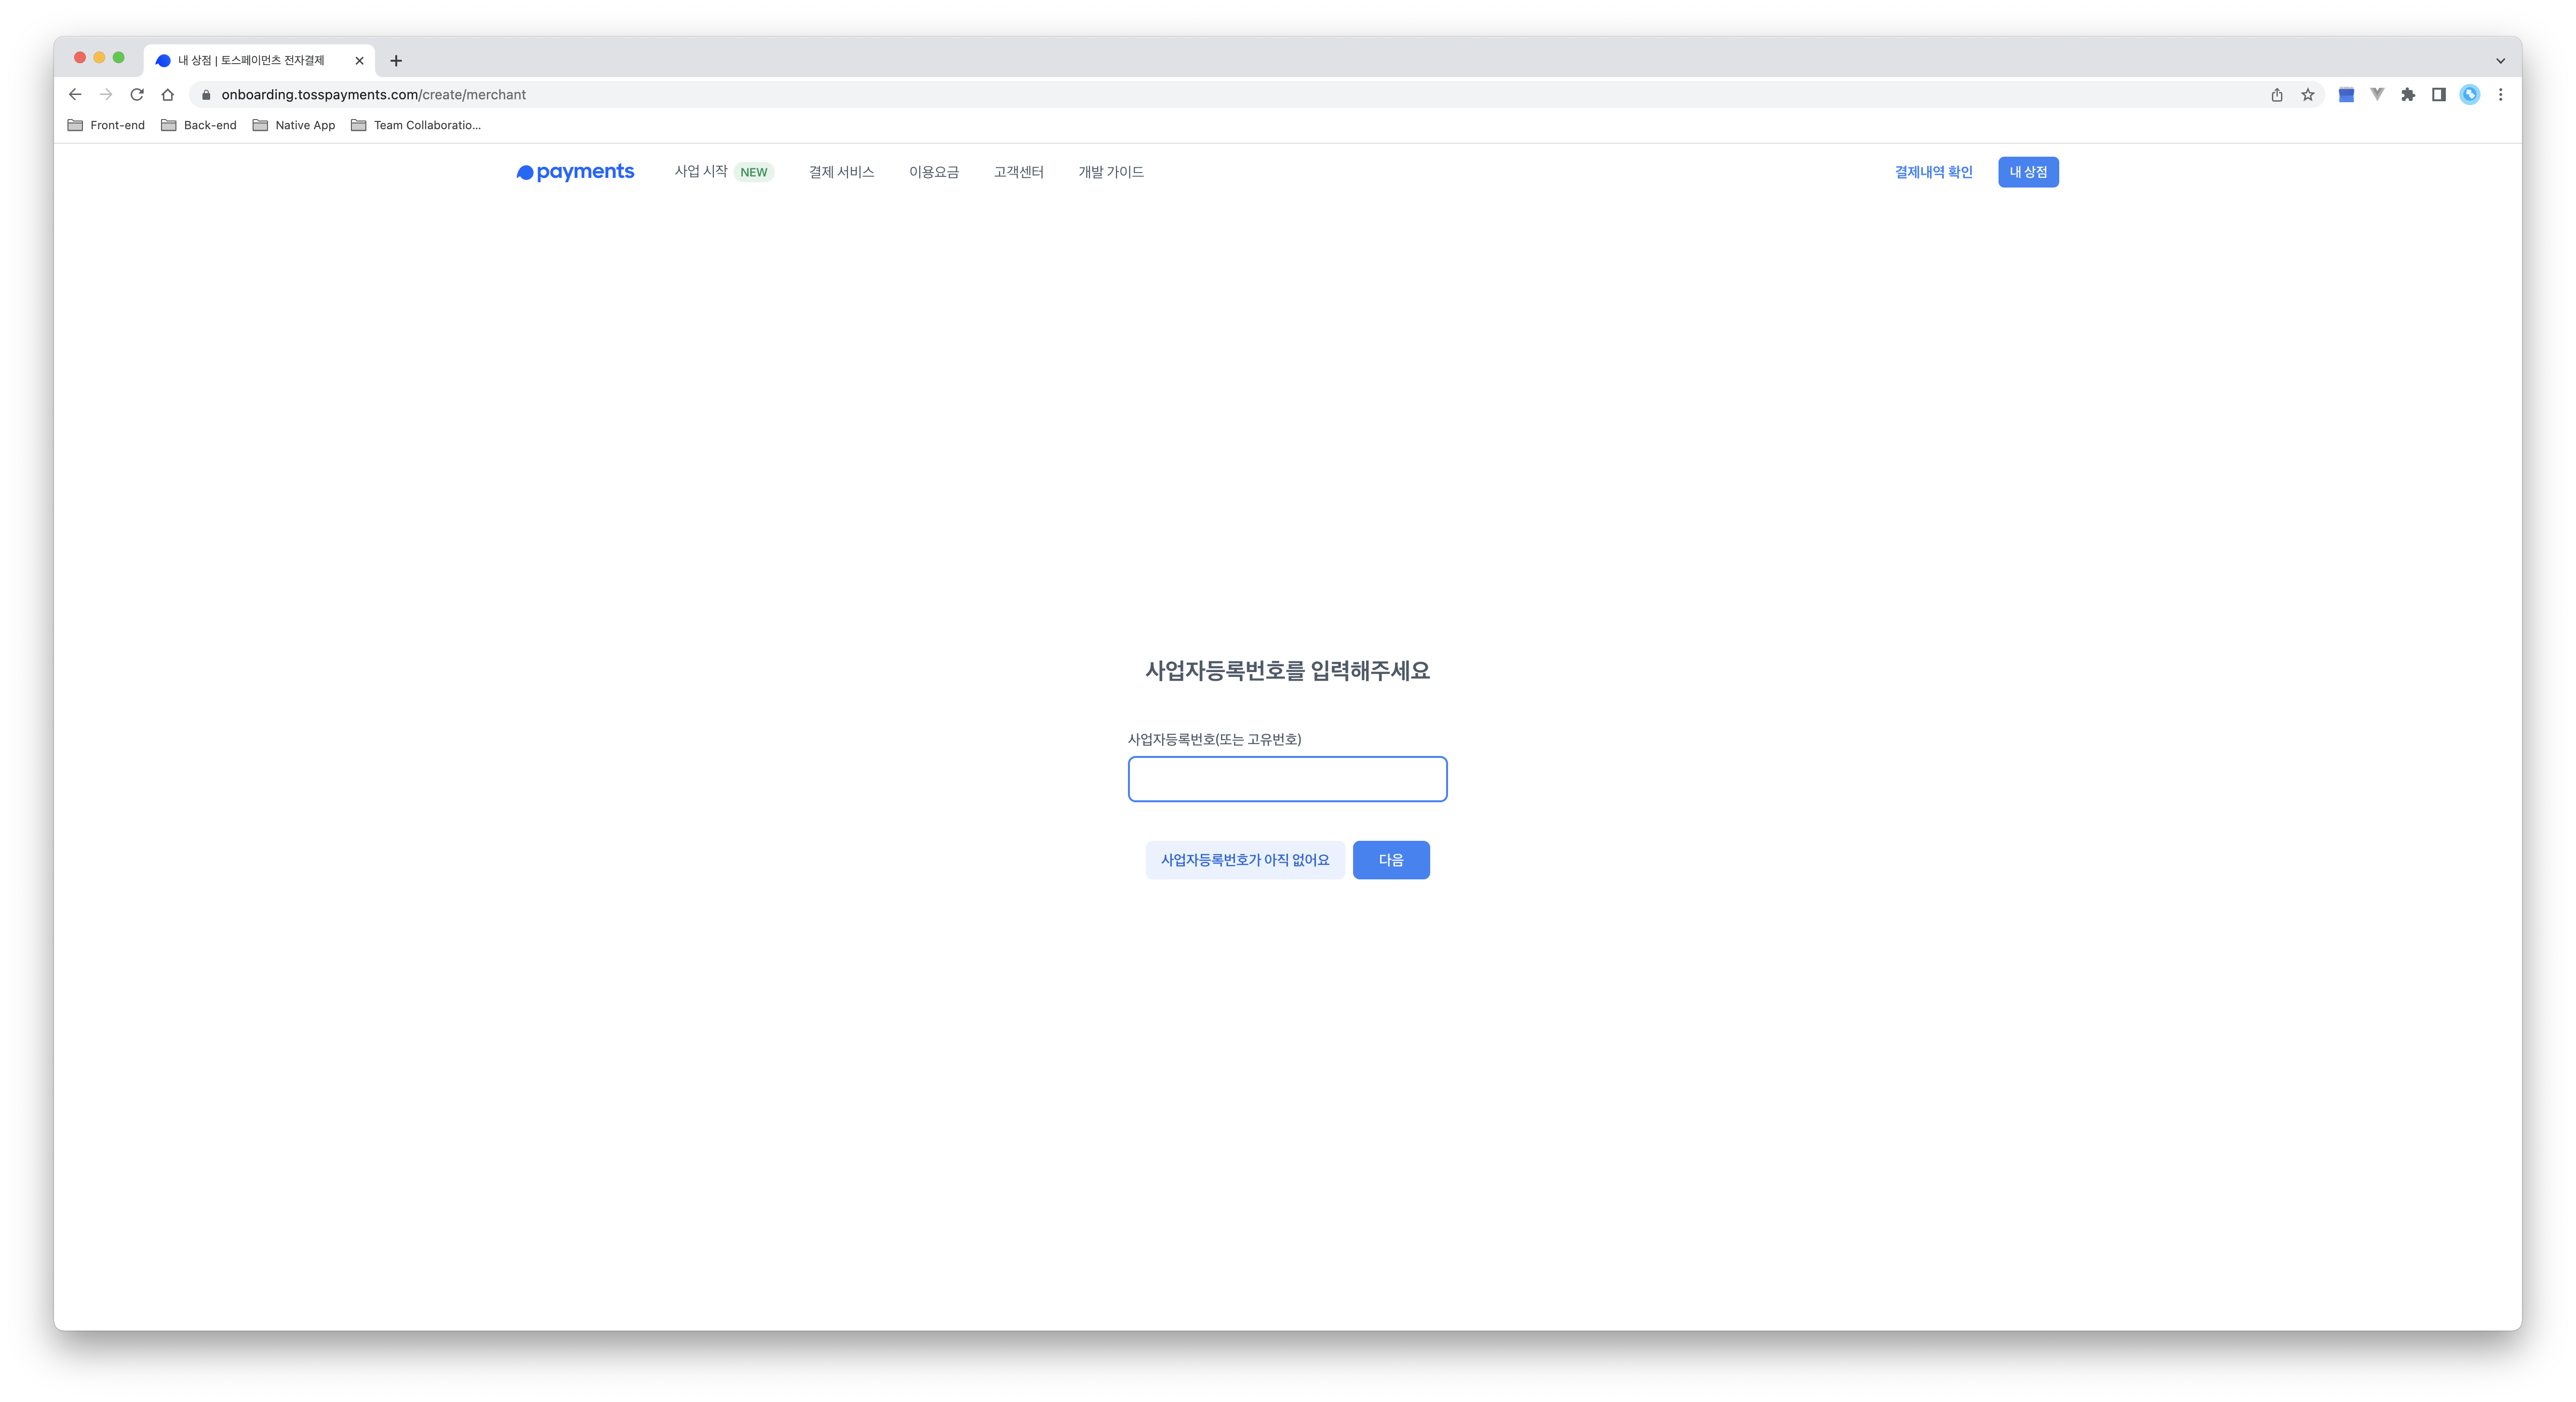Click the share page icon

coord(2276,94)
